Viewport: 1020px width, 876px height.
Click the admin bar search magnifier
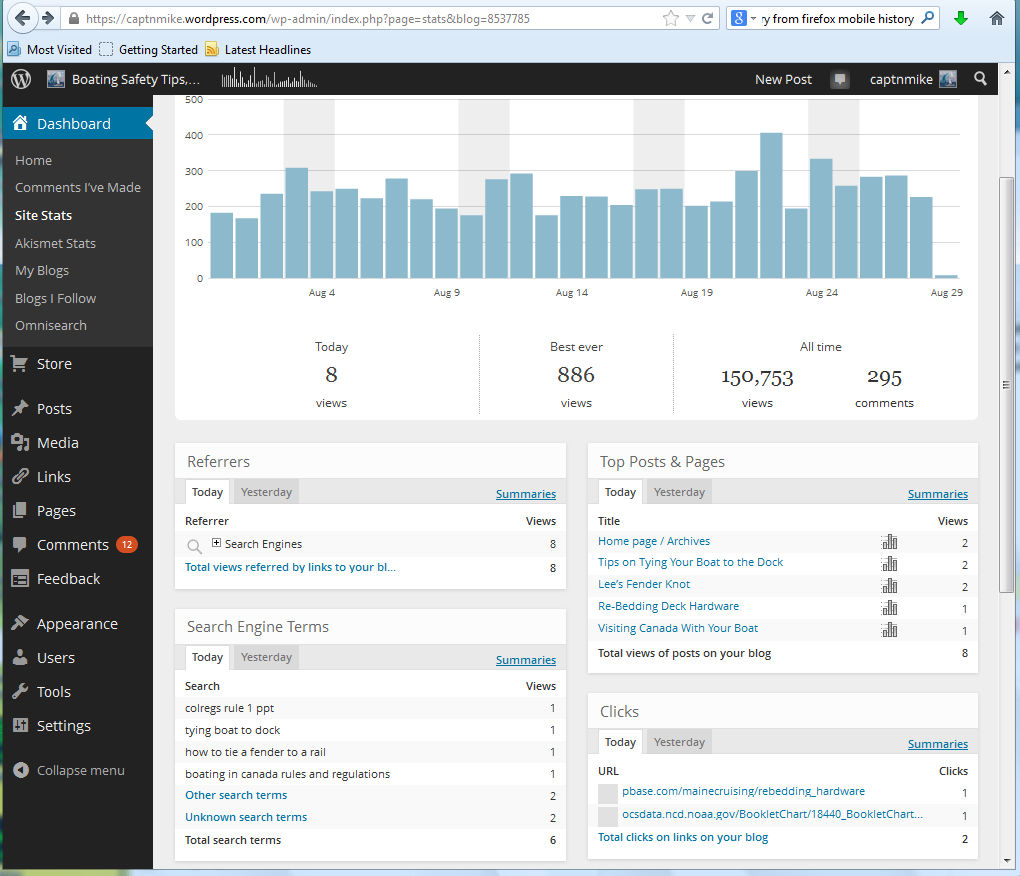(980, 79)
